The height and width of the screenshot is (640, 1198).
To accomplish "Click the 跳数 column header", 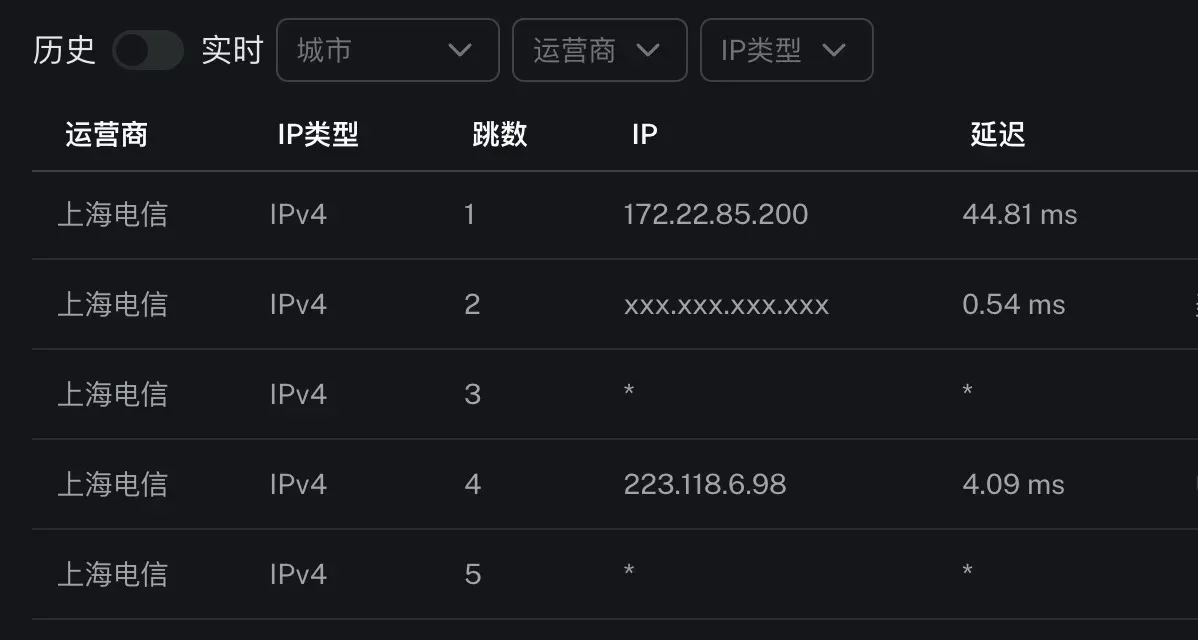I will point(500,134).
